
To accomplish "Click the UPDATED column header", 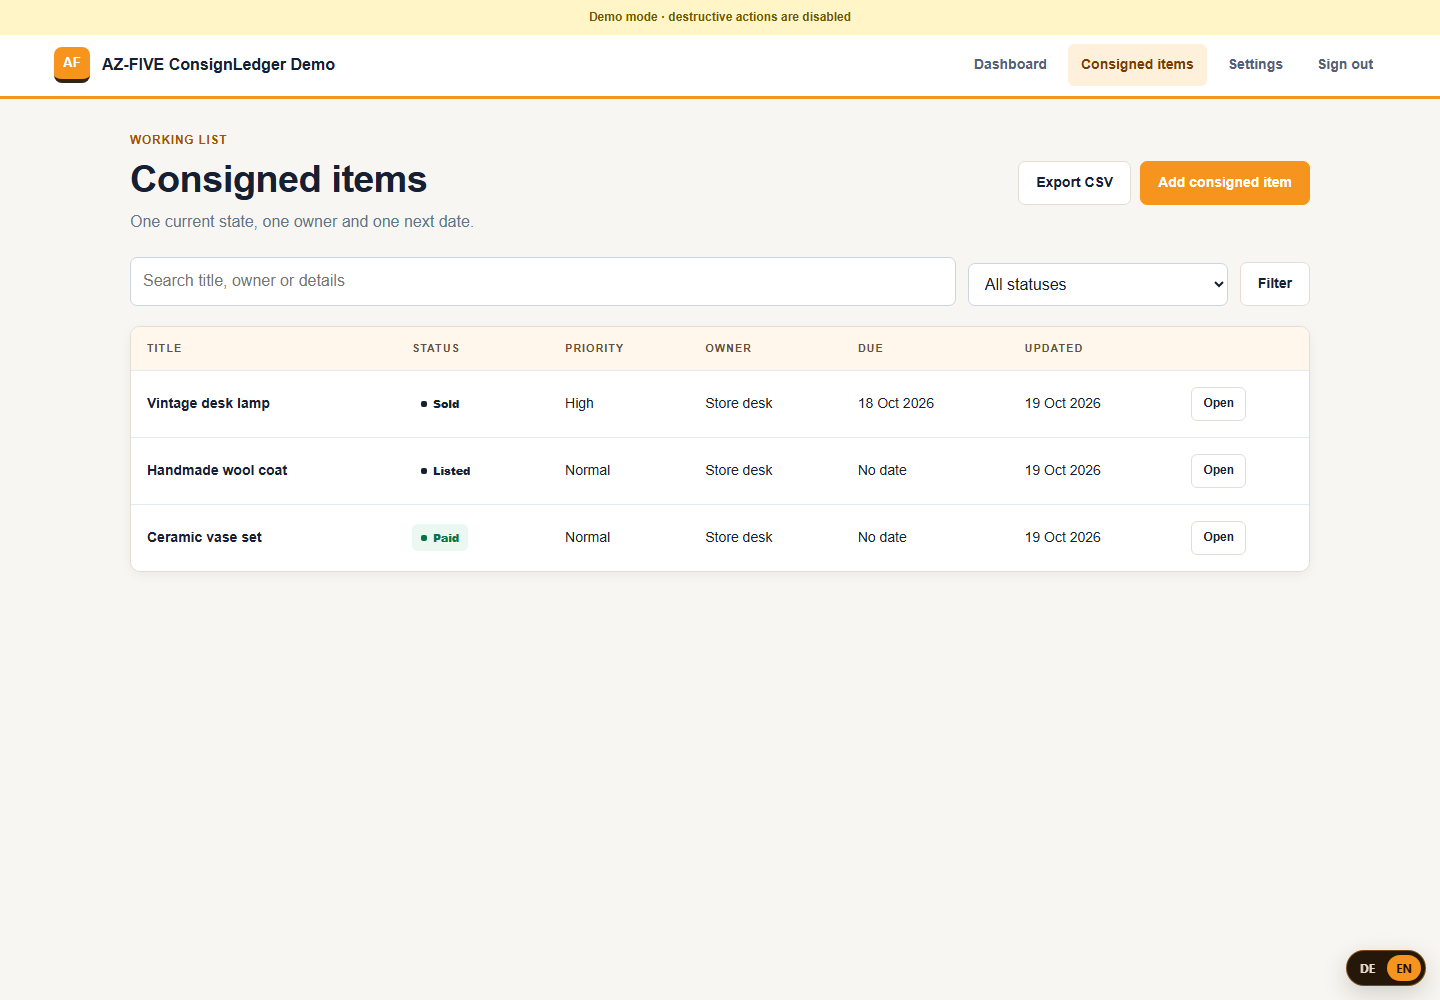I will click(x=1054, y=348).
